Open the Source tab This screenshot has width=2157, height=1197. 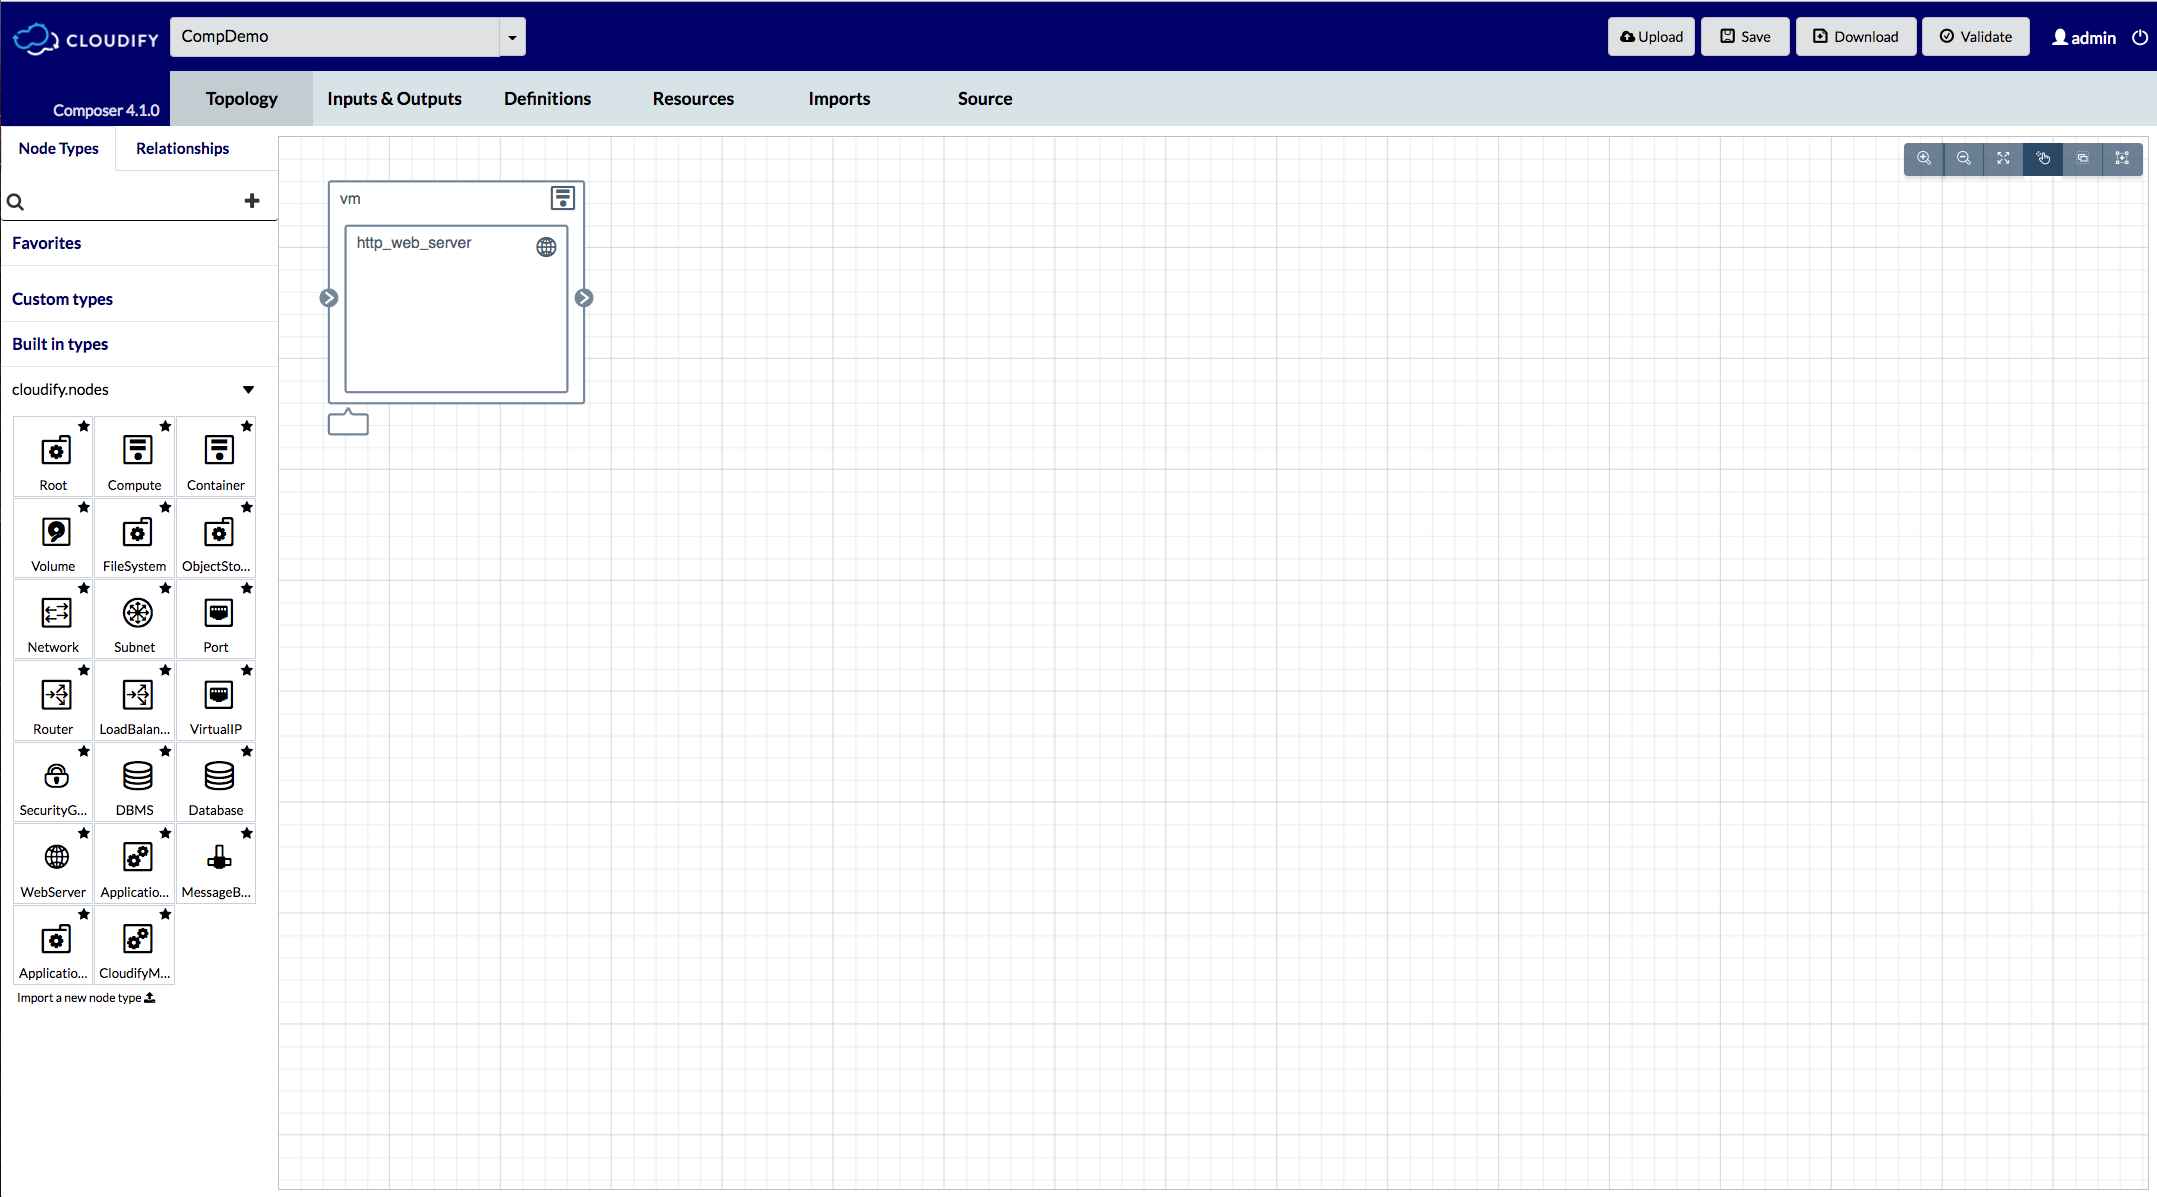point(985,98)
